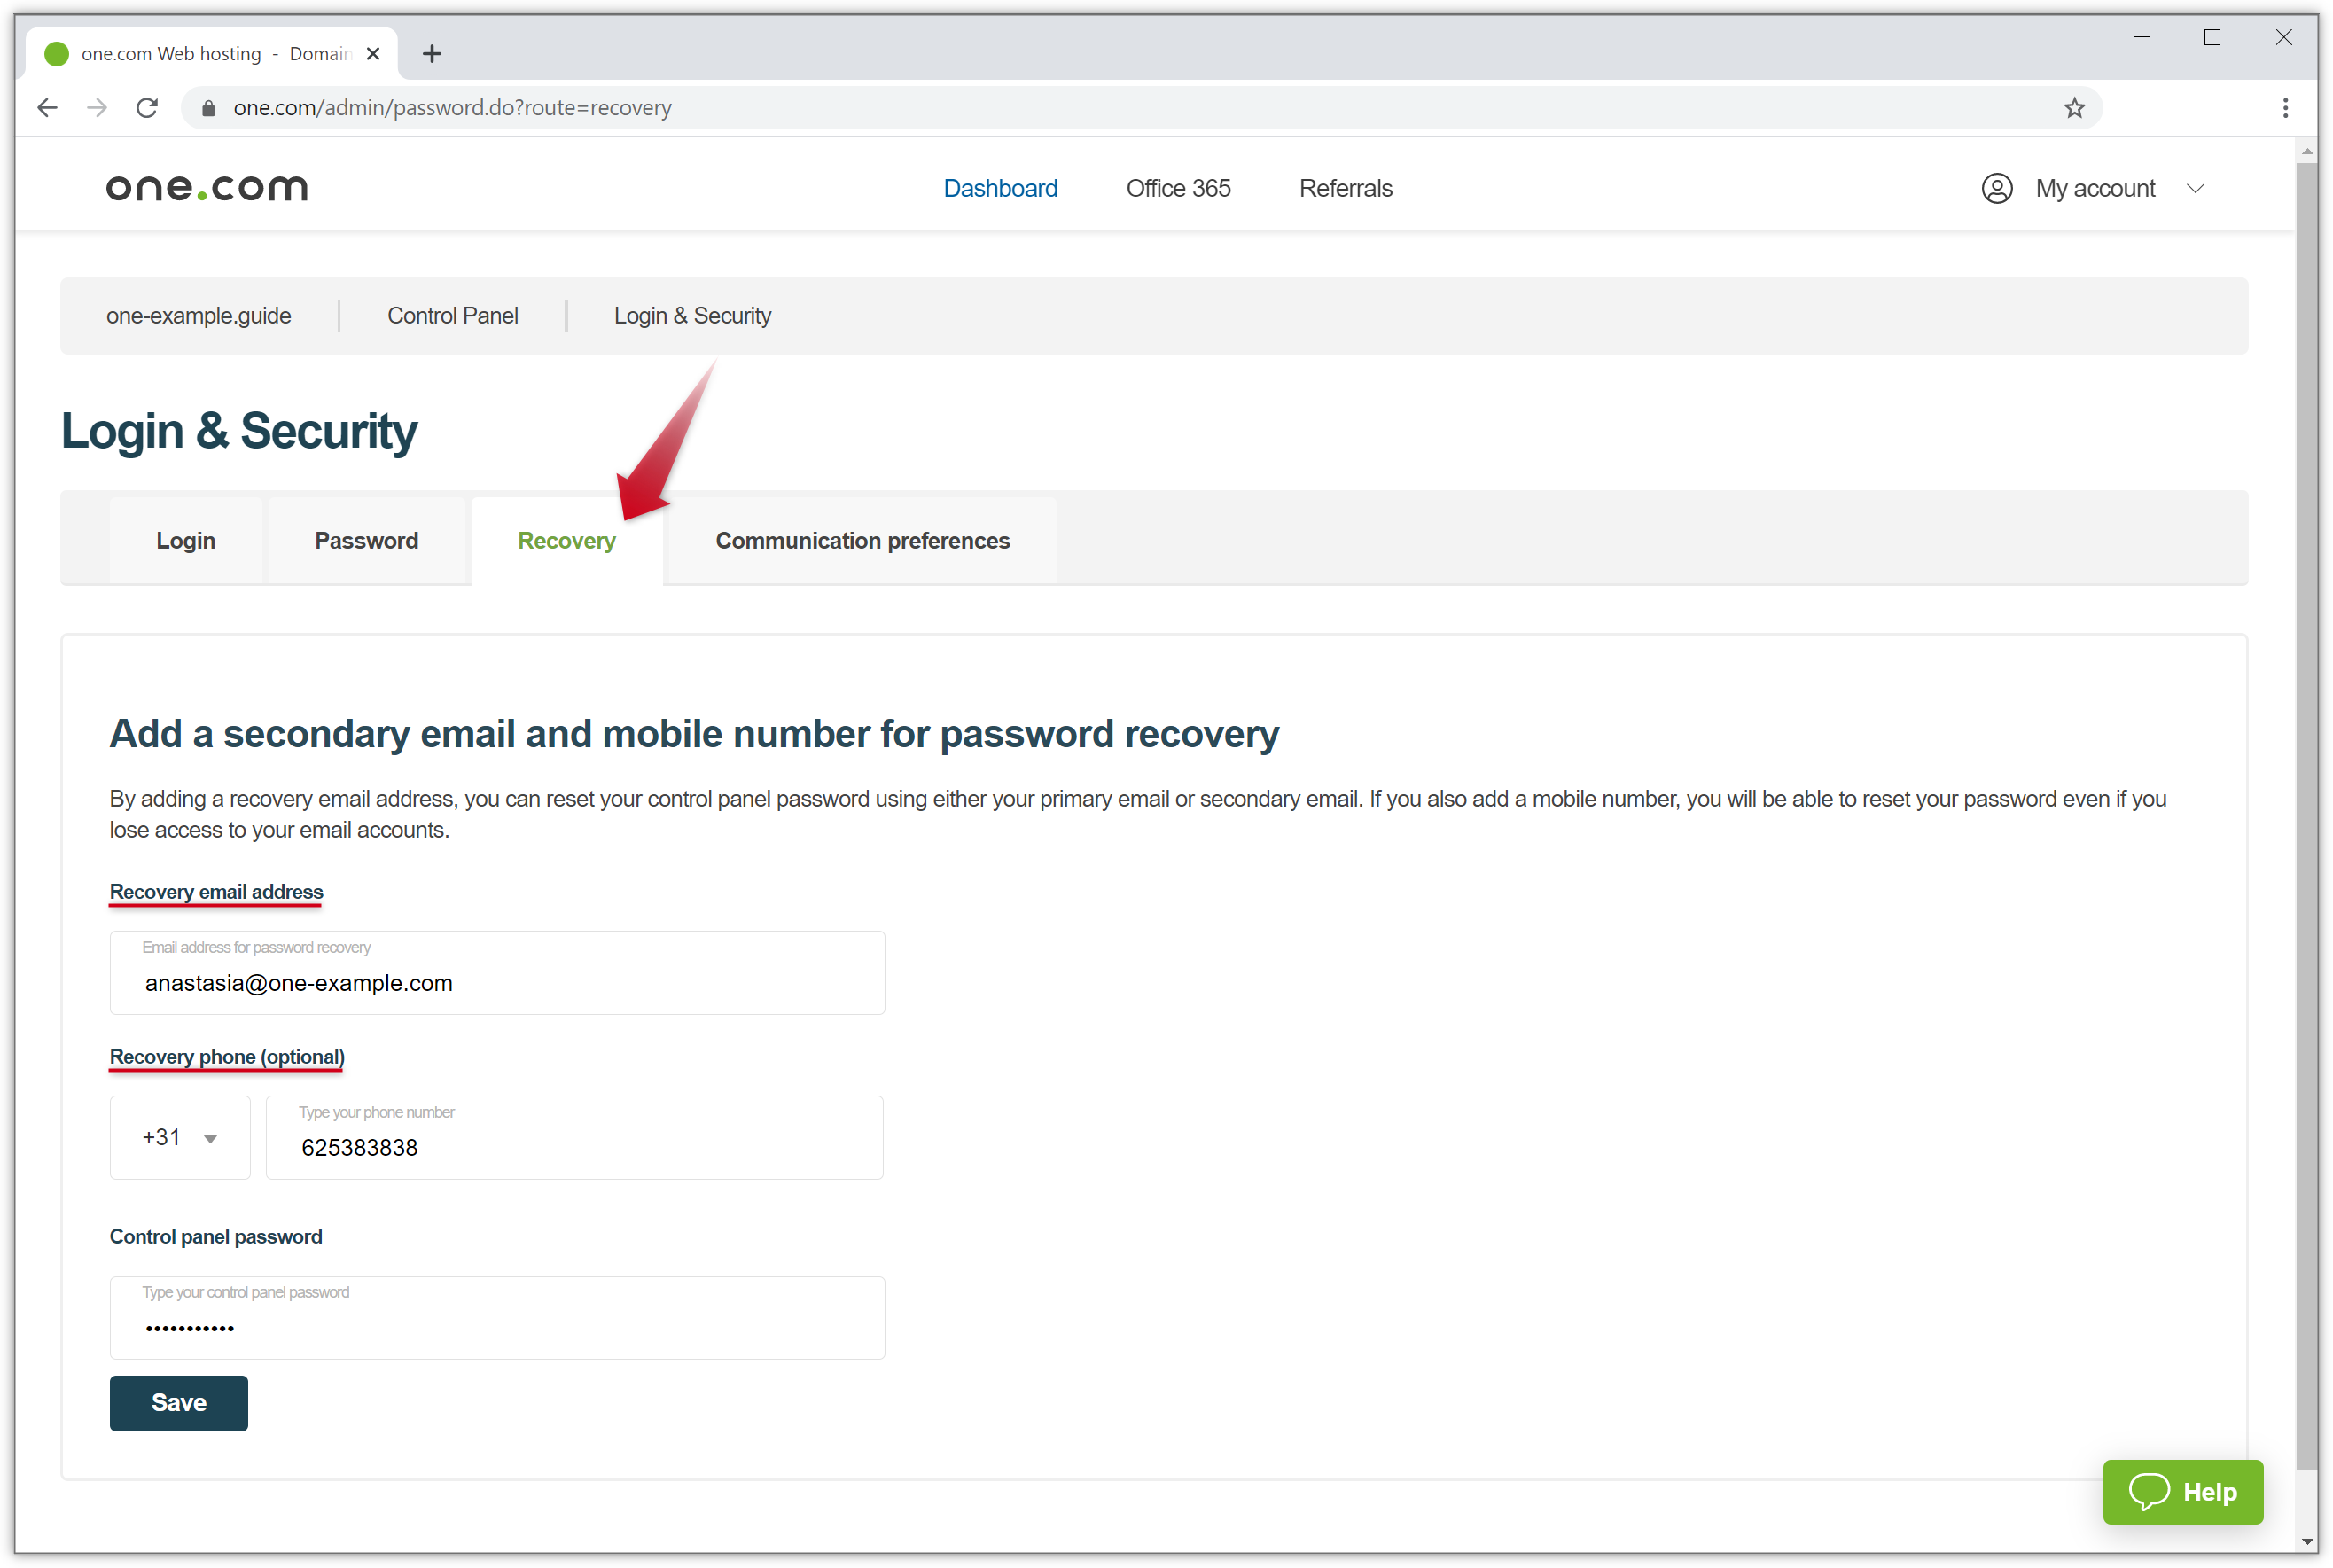2333x1568 pixels.
Task: Click the page vertical scrollbar
Action: 2306,800
